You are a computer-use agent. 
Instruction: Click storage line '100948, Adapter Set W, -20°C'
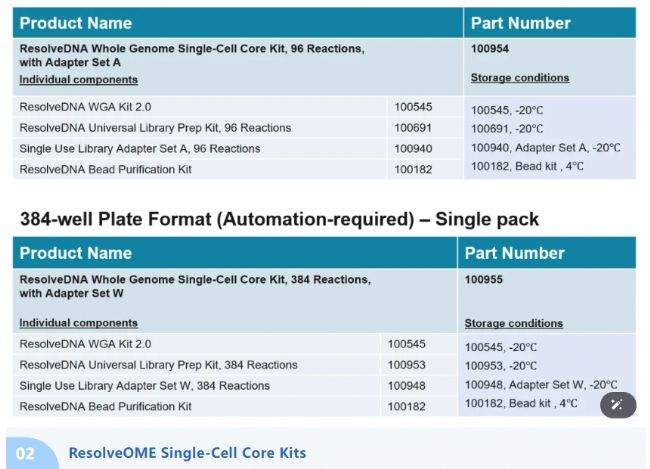[x=541, y=385]
